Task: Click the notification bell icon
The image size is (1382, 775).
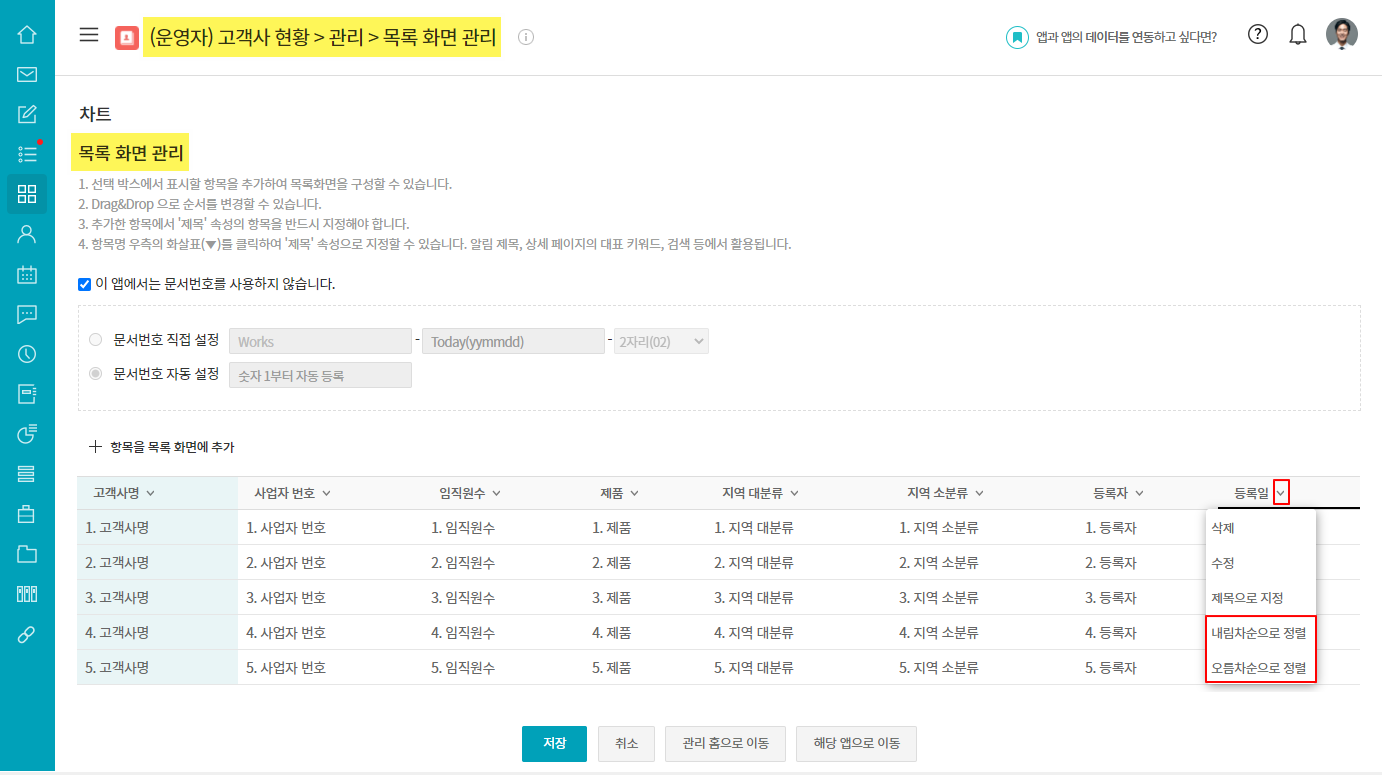Action: [1298, 35]
